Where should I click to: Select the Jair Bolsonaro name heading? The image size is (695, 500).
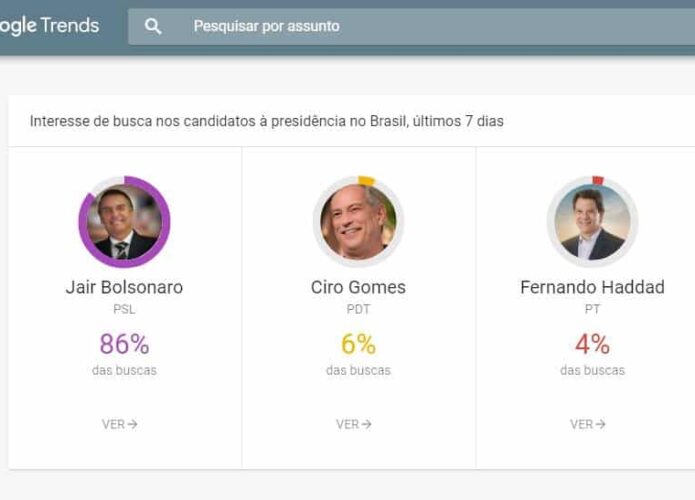tap(124, 287)
